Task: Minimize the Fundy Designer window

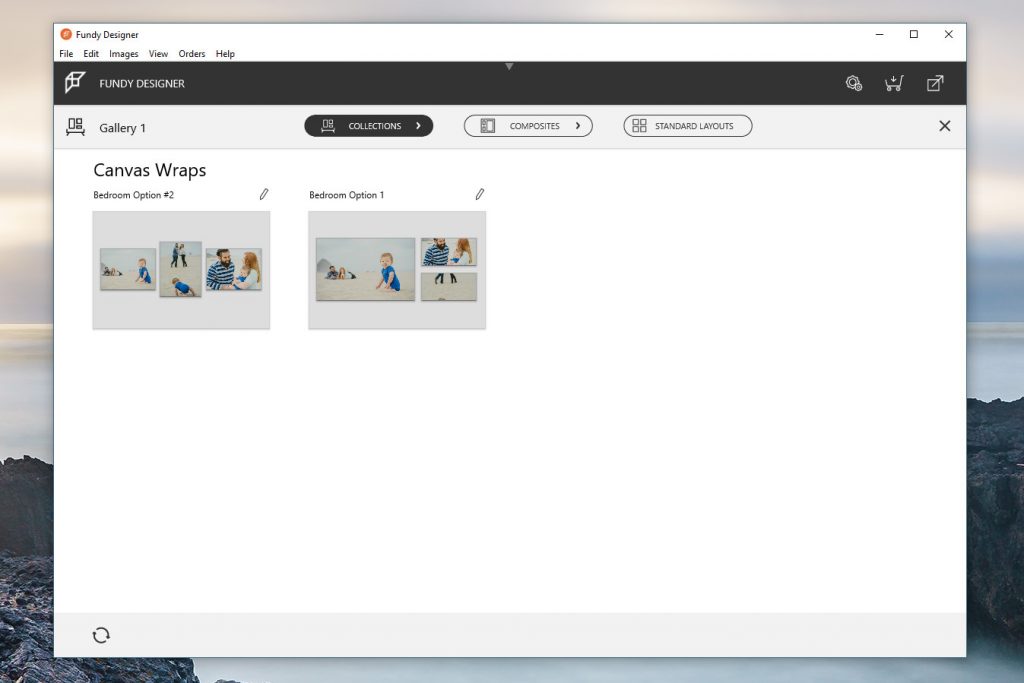Action: pyautogui.click(x=880, y=34)
